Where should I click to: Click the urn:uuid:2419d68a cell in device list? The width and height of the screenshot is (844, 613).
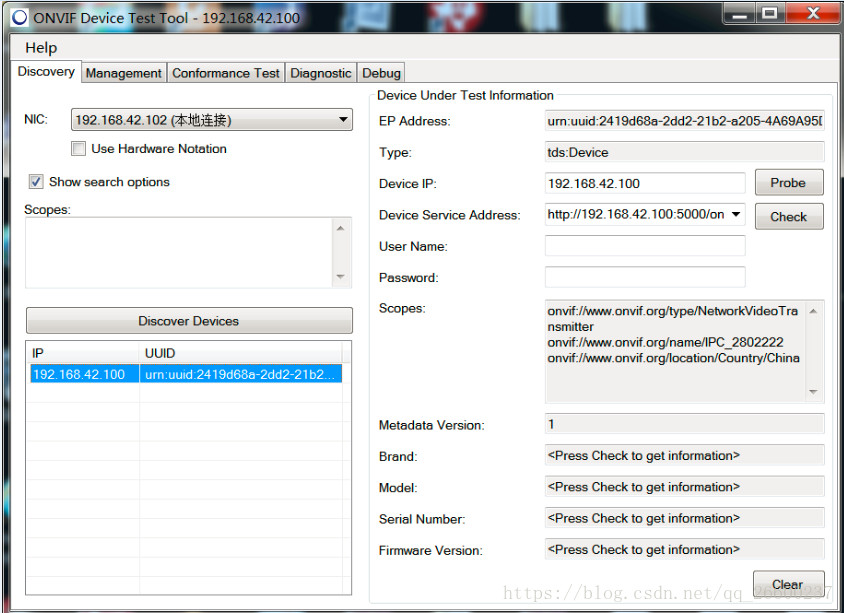click(x=241, y=374)
